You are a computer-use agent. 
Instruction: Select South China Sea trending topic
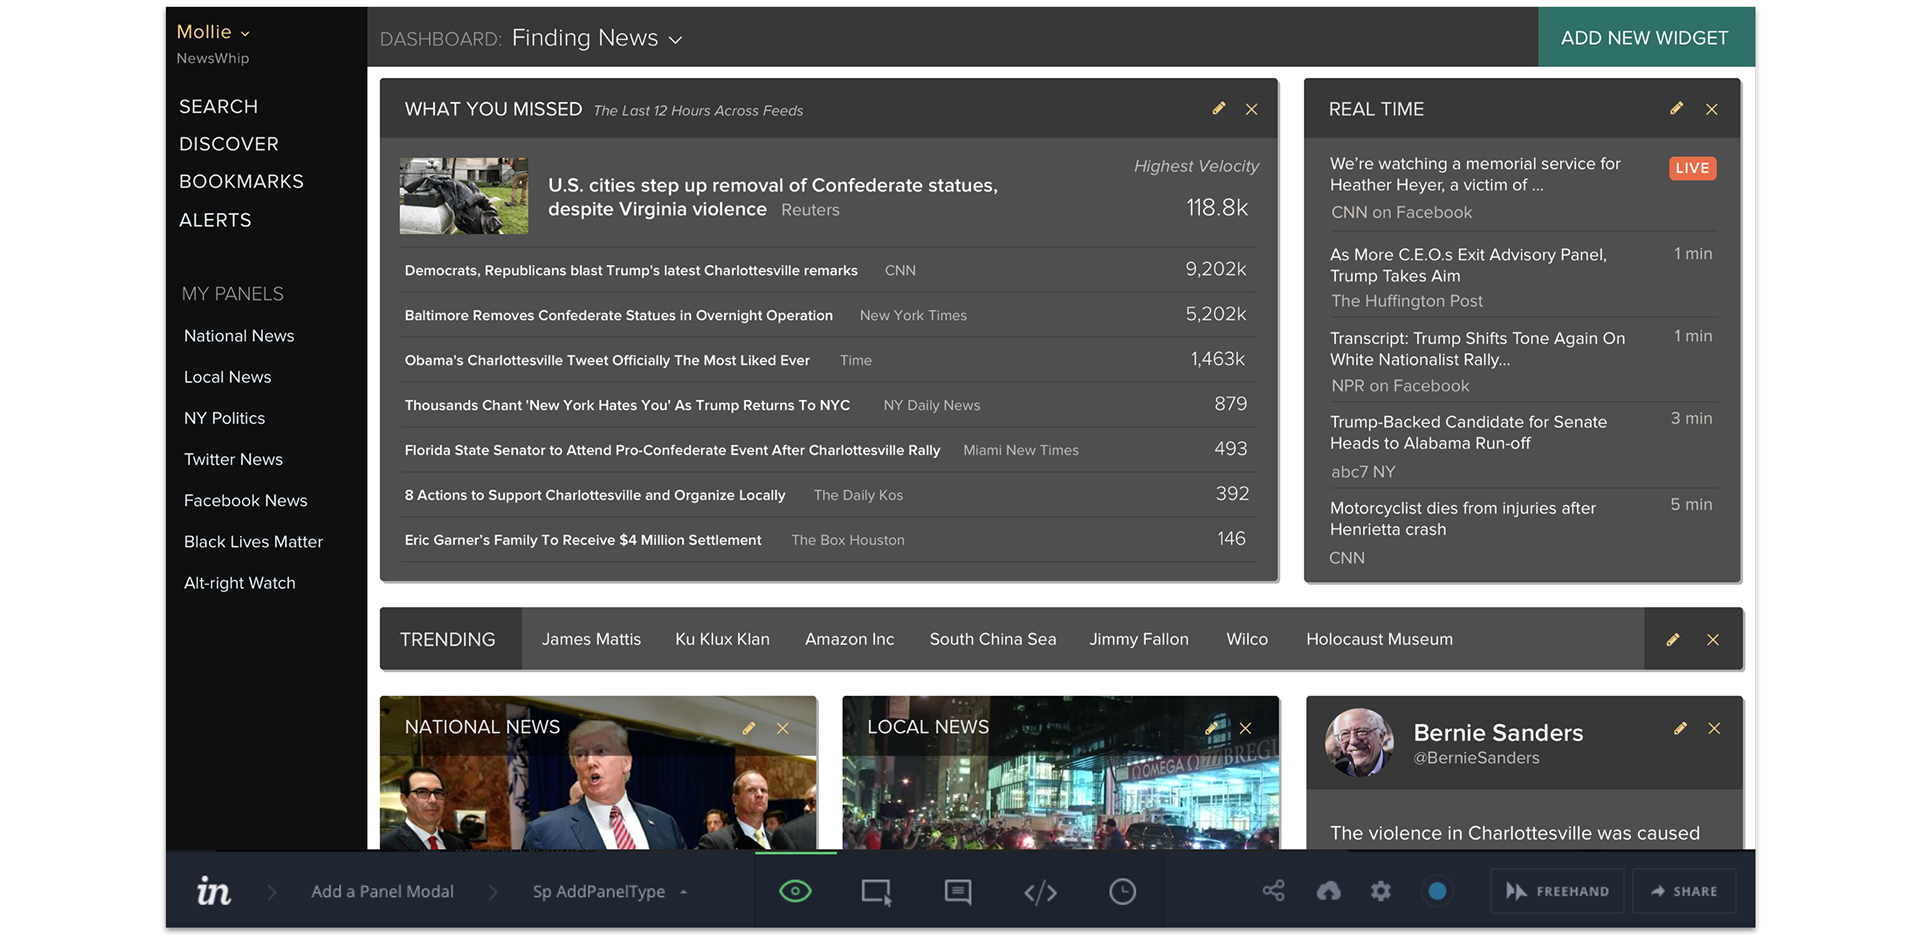(992, 639)
